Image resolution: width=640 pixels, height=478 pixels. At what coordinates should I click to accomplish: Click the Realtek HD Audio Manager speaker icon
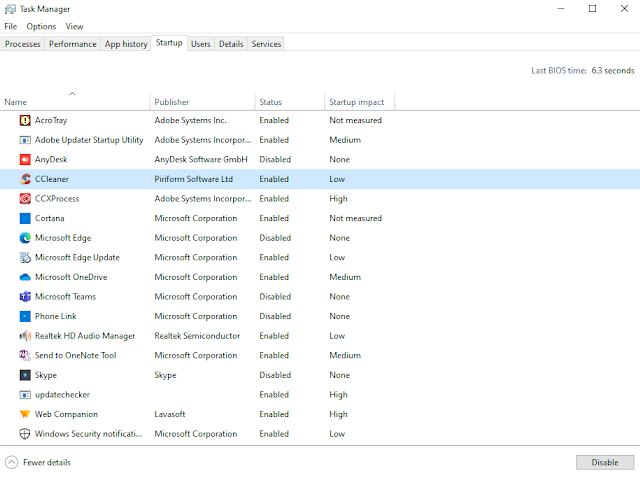(x=25, y=336)
